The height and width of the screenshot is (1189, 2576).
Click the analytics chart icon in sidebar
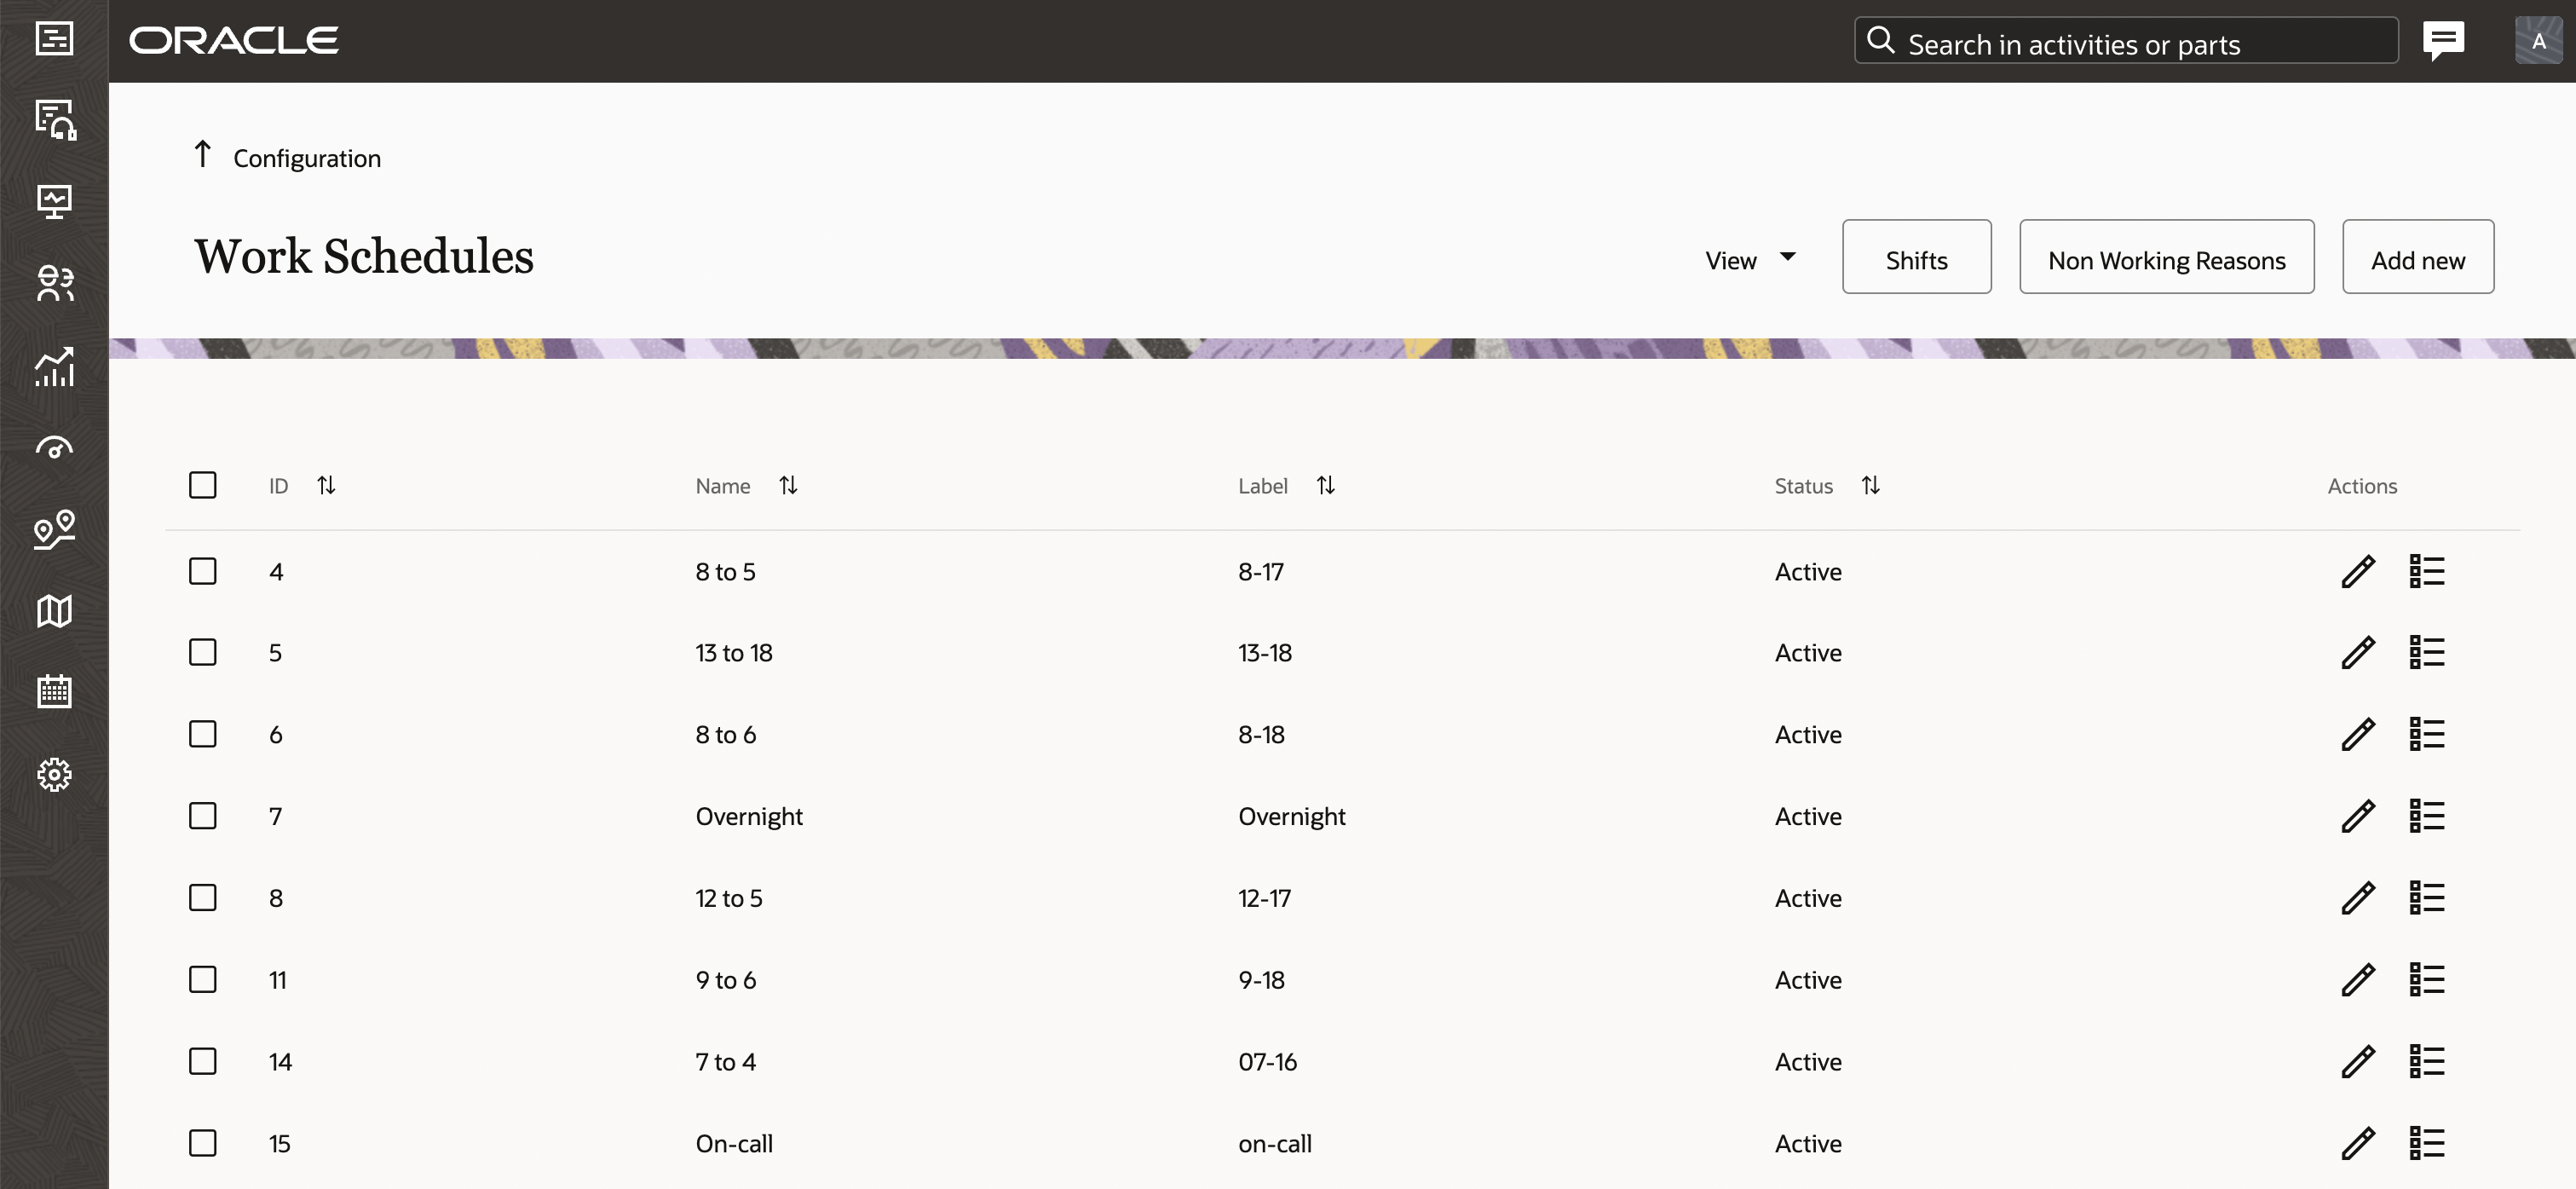click(54, 366)
